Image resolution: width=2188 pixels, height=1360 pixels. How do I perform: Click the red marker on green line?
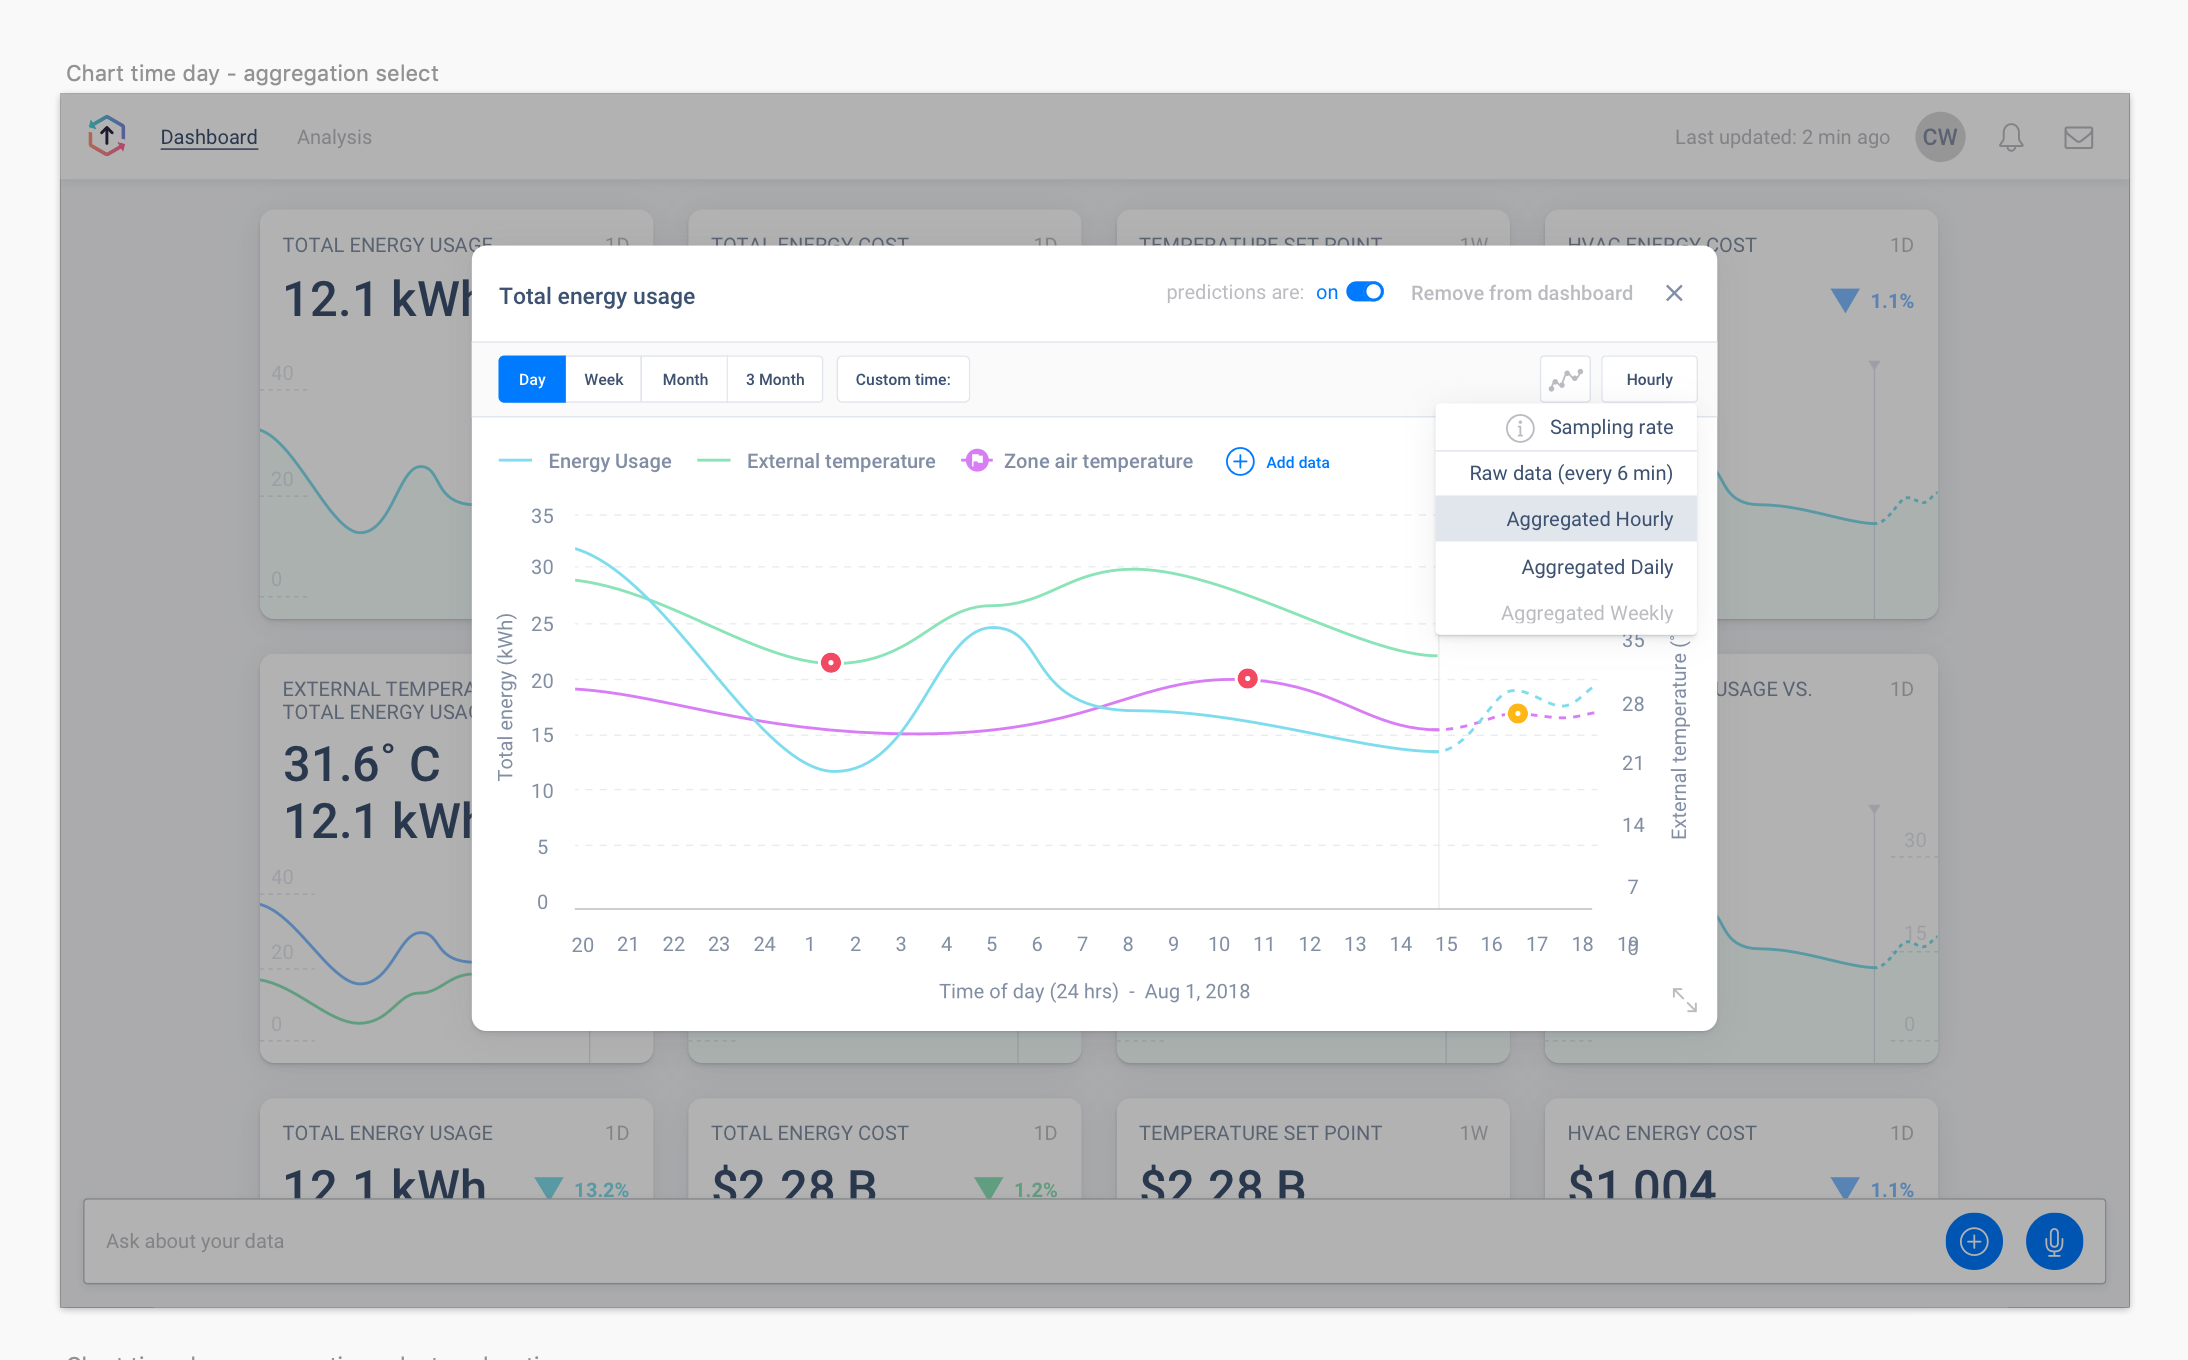pyautogui.click(x=831, y=663)
